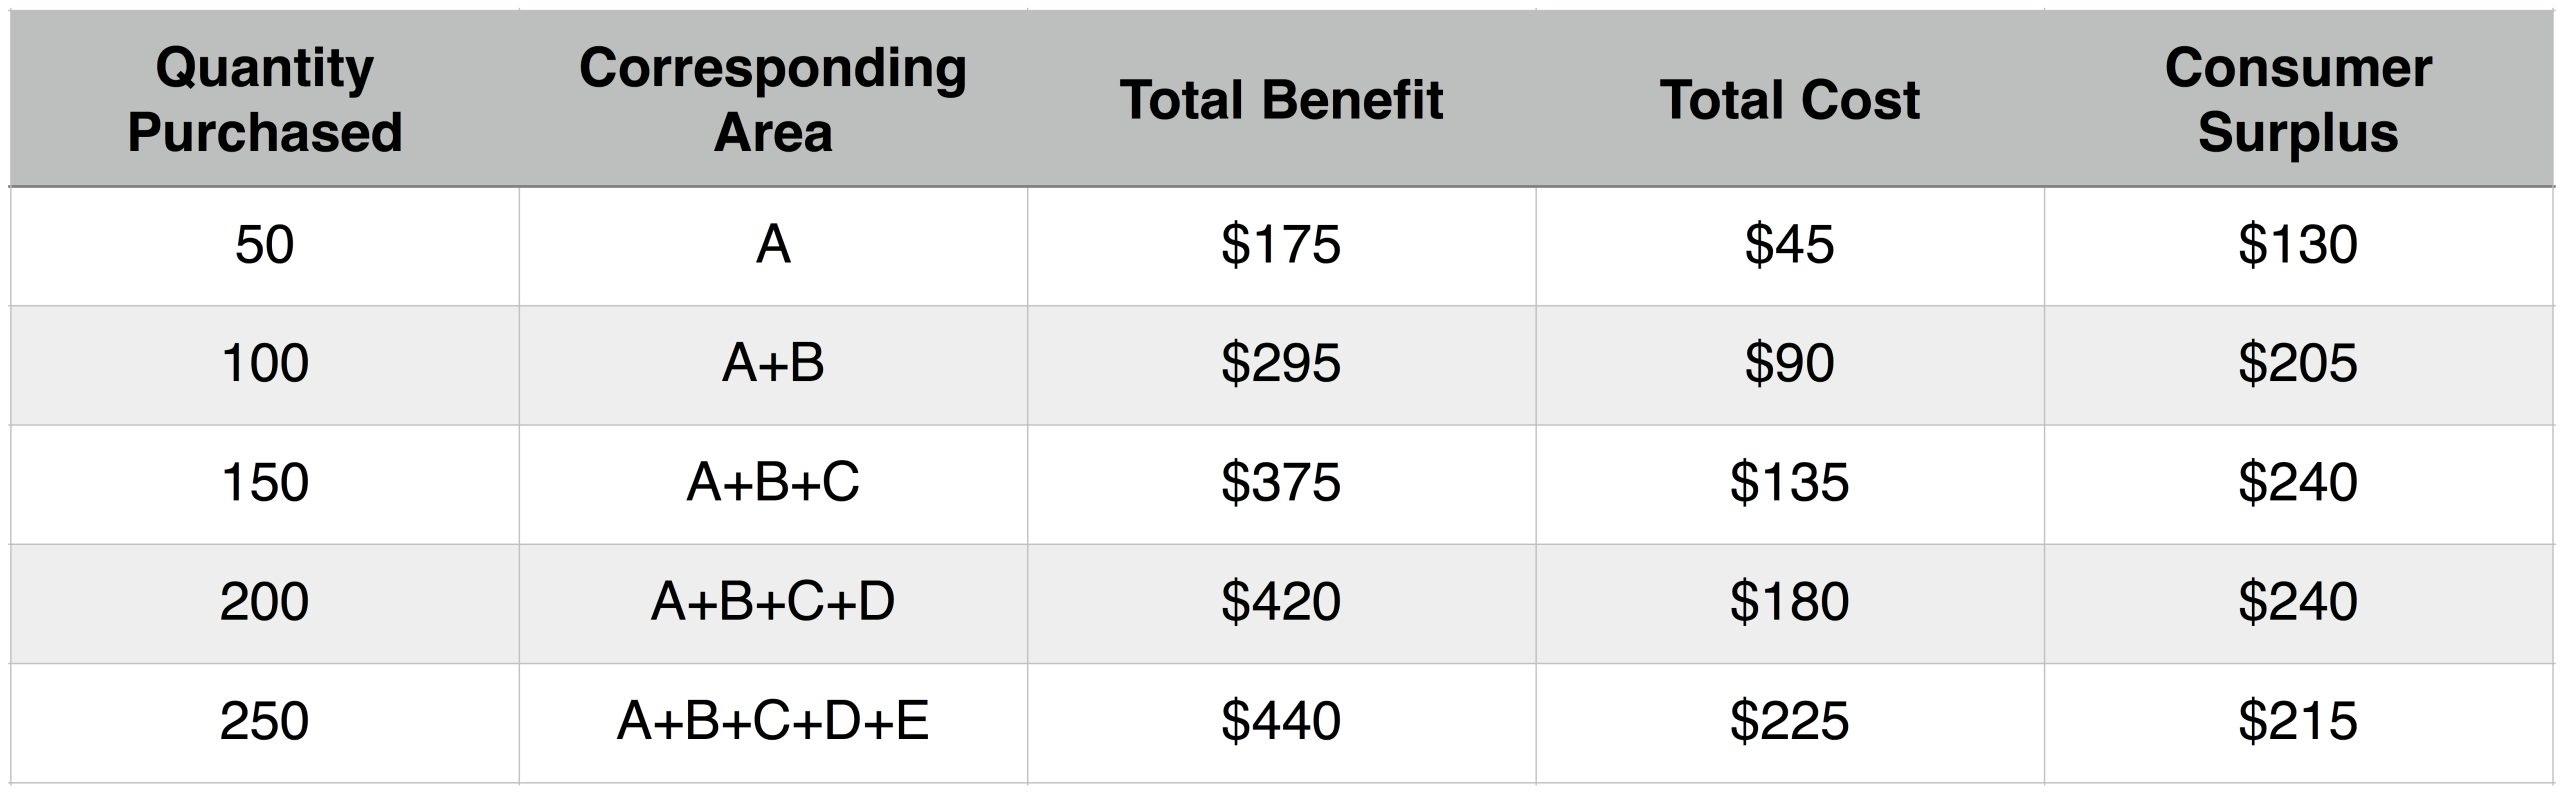Select the $175 total benefit cell
The image size is (2560, 793).
pos(1281,246)
